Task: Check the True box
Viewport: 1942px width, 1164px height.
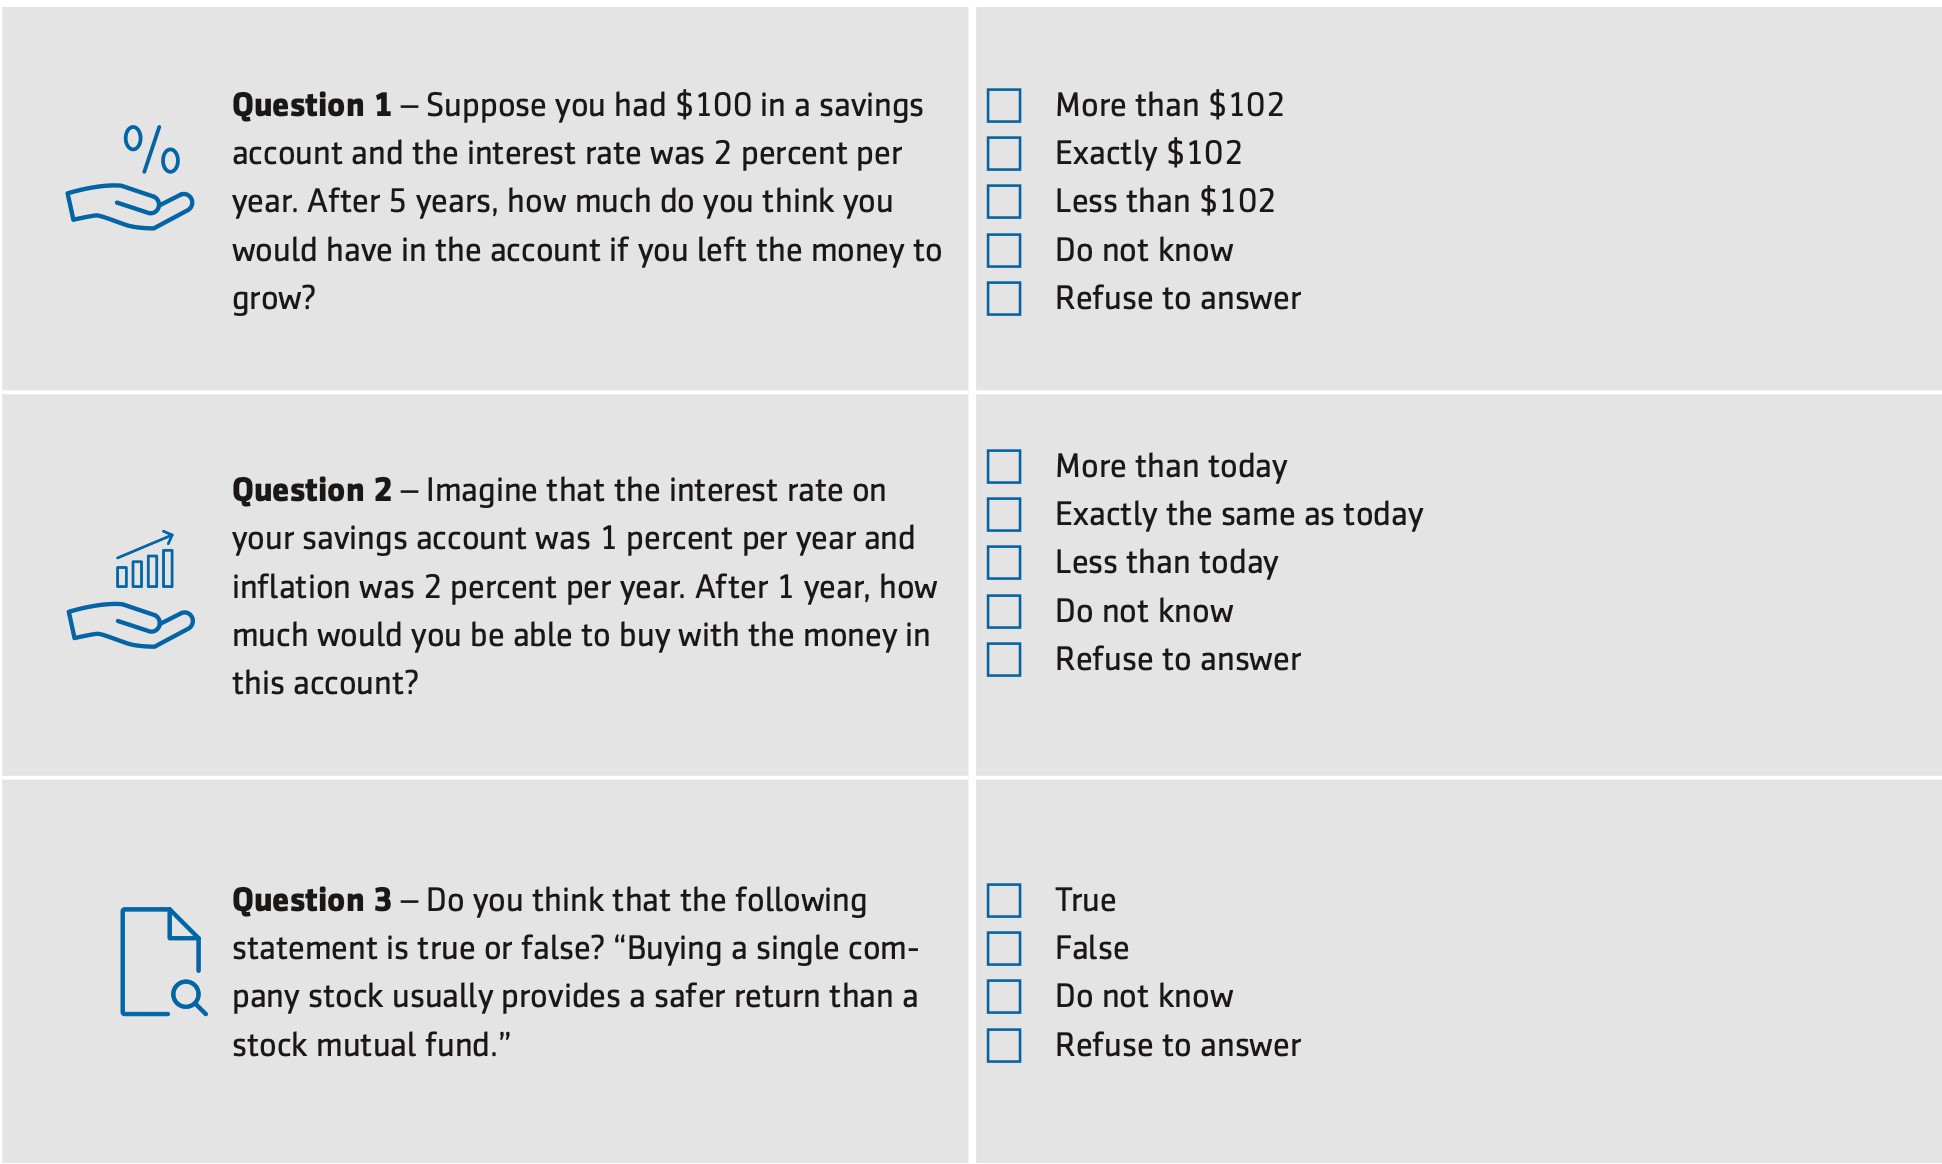Action: [1004, 900]
